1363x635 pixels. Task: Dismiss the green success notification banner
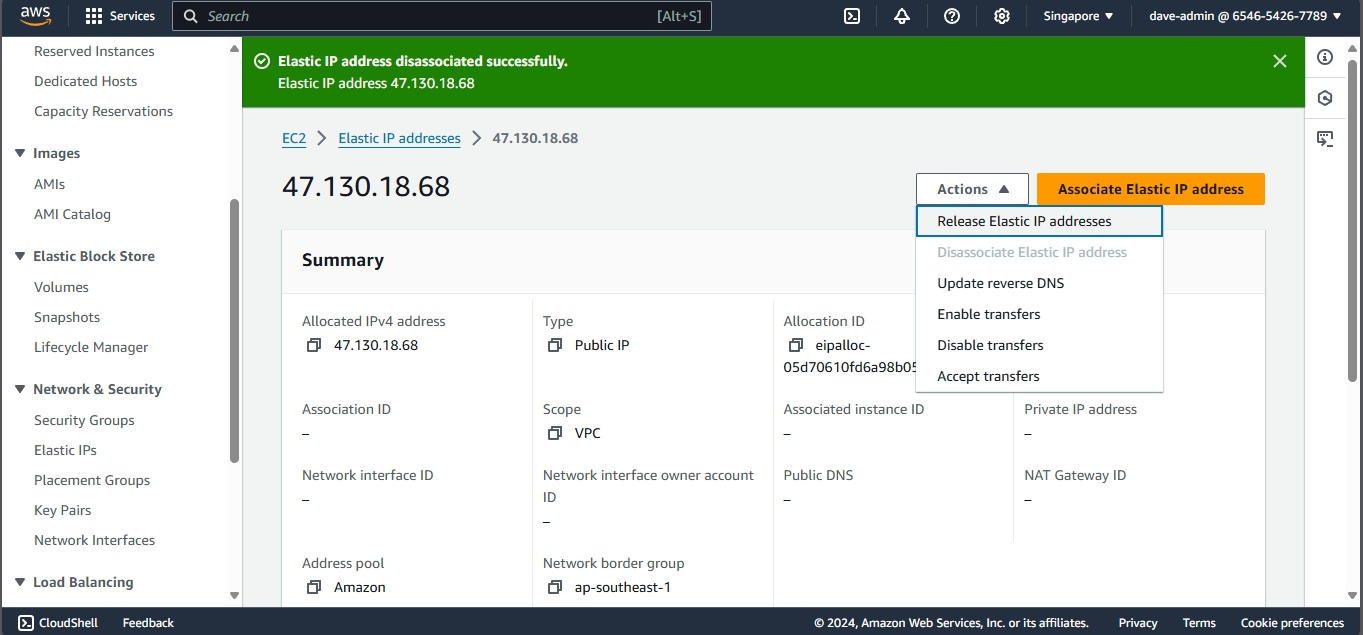tap(1279, 61)
